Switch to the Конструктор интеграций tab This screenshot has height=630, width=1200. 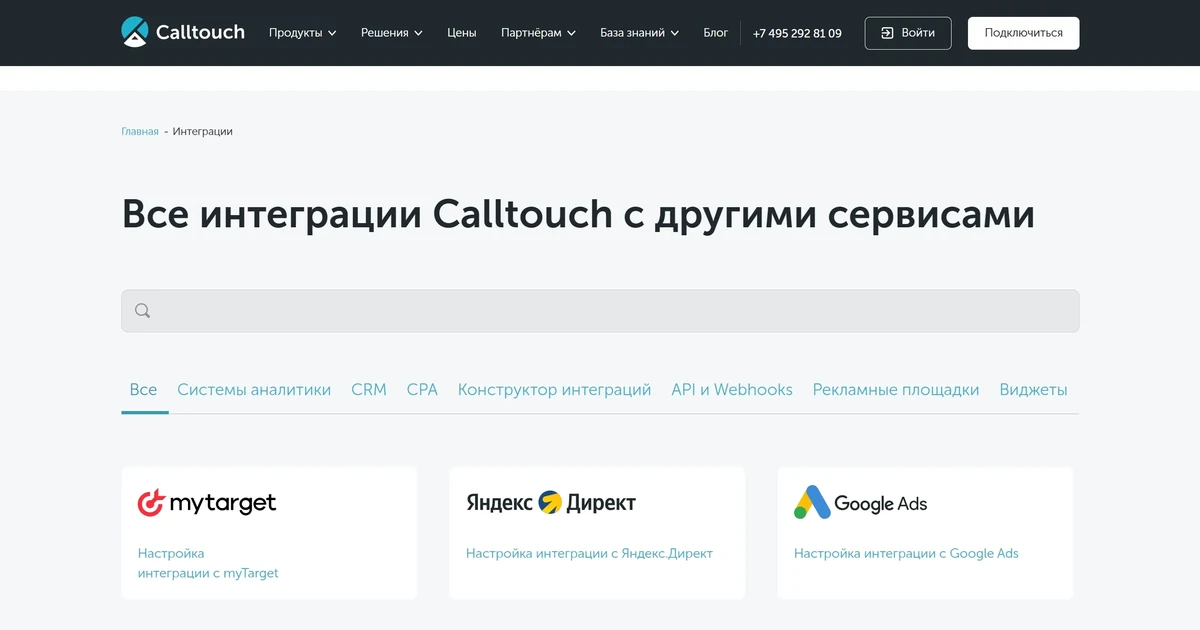pos(554,390)
